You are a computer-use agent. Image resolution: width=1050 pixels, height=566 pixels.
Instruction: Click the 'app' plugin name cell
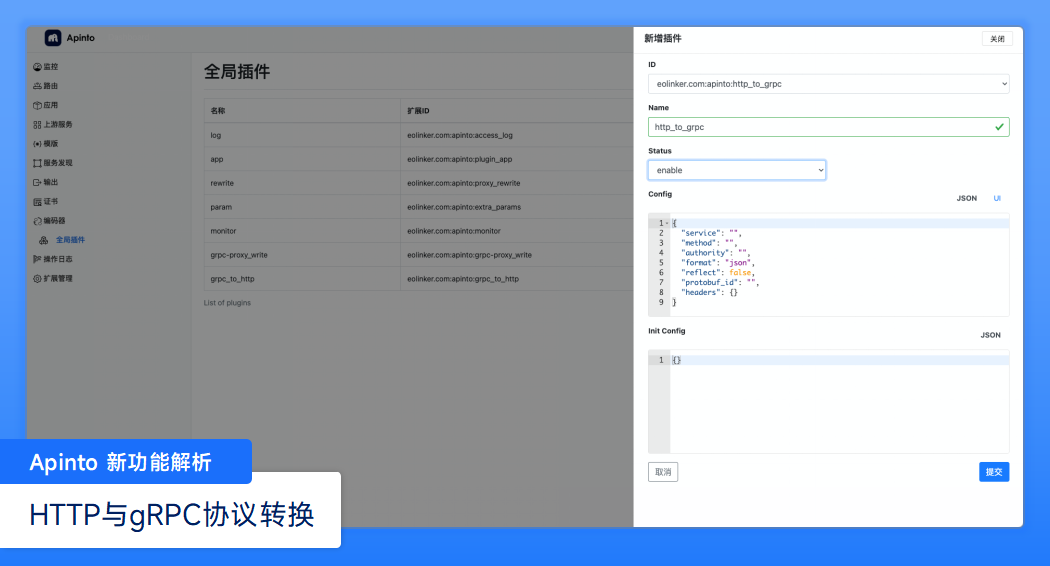click(x=302, y=159)
